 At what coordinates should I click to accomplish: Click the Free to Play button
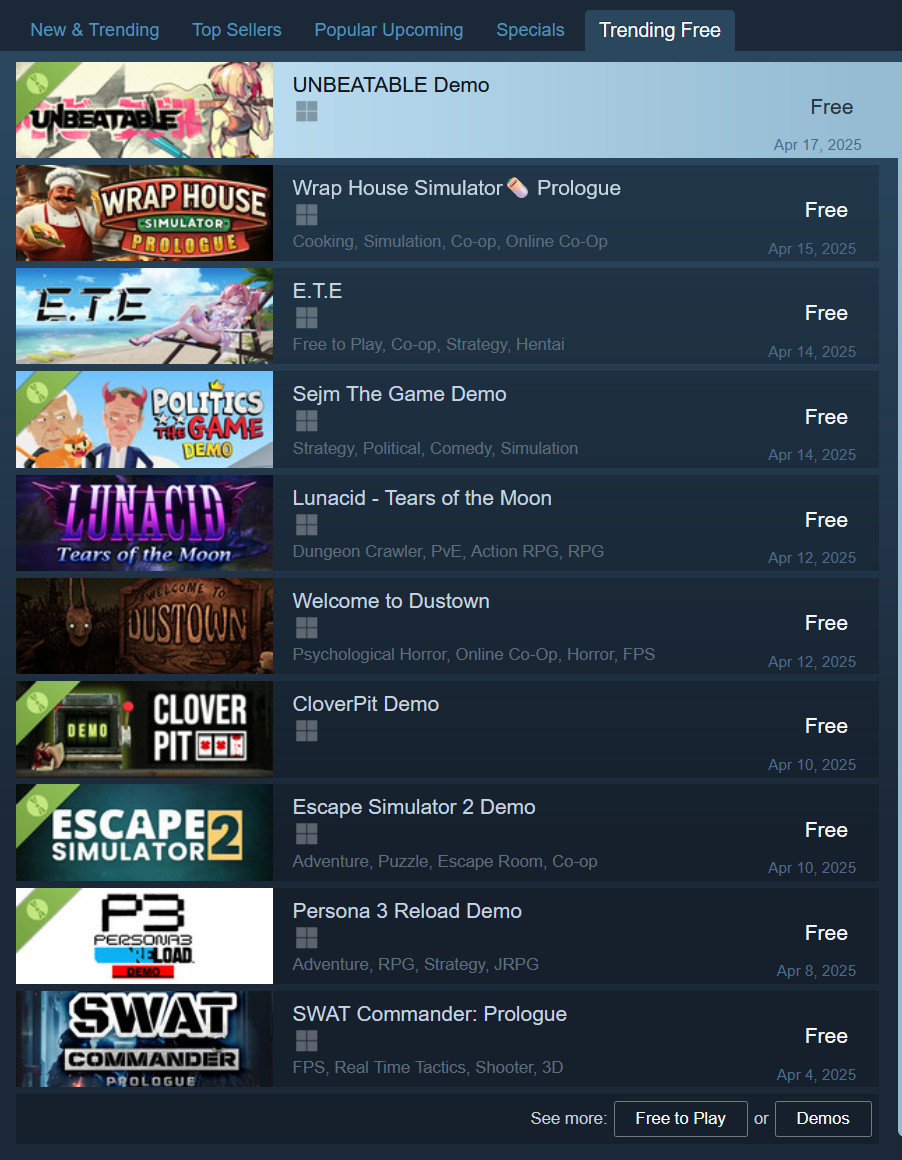681,1119
